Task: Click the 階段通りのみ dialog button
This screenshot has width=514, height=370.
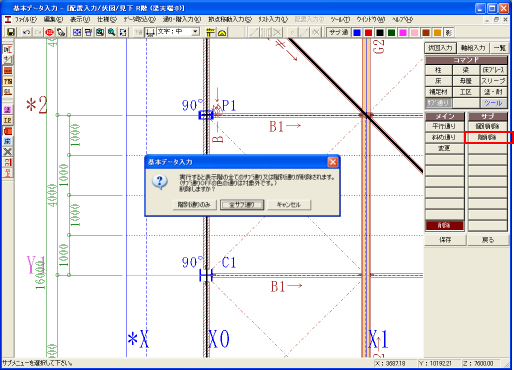Action: pyautogui.click(x=194, y=205)
